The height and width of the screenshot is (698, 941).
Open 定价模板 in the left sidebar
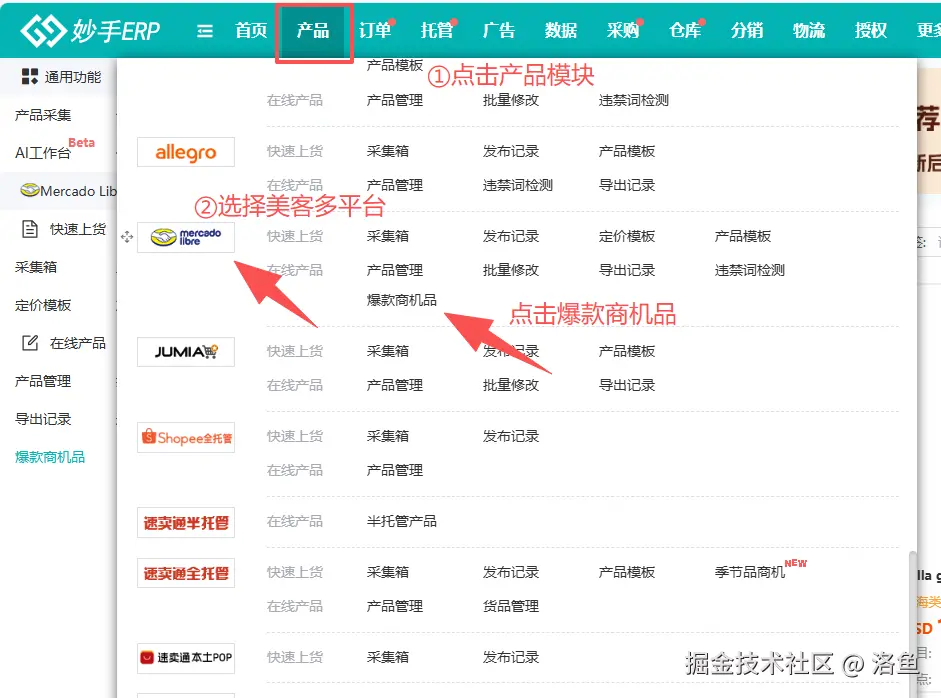pyautogui.click(x=43, y=305)
